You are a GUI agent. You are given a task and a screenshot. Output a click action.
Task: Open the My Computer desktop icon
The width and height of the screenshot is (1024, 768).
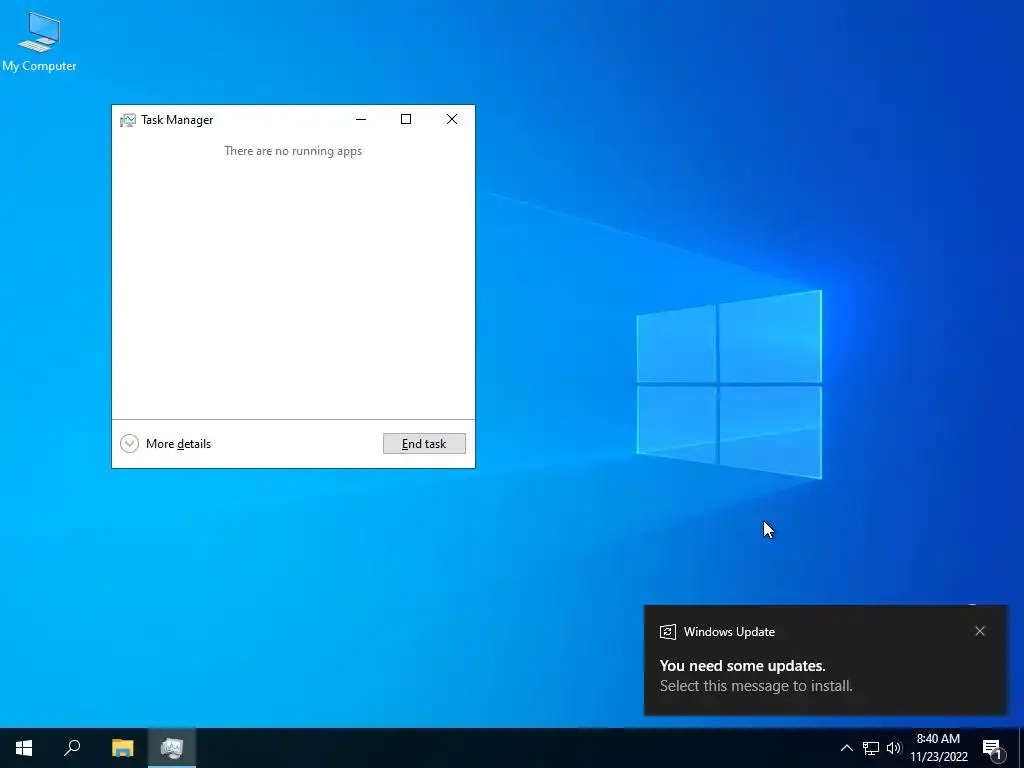coord(39,41)
